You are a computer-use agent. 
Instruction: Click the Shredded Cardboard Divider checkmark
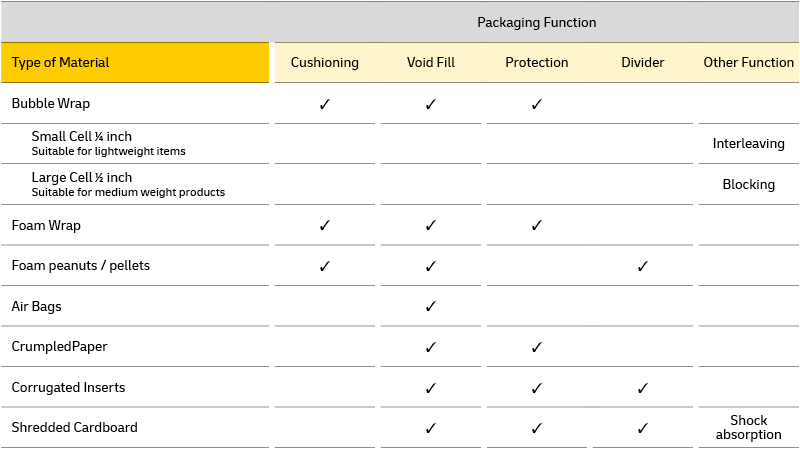(x=642, y=428)
